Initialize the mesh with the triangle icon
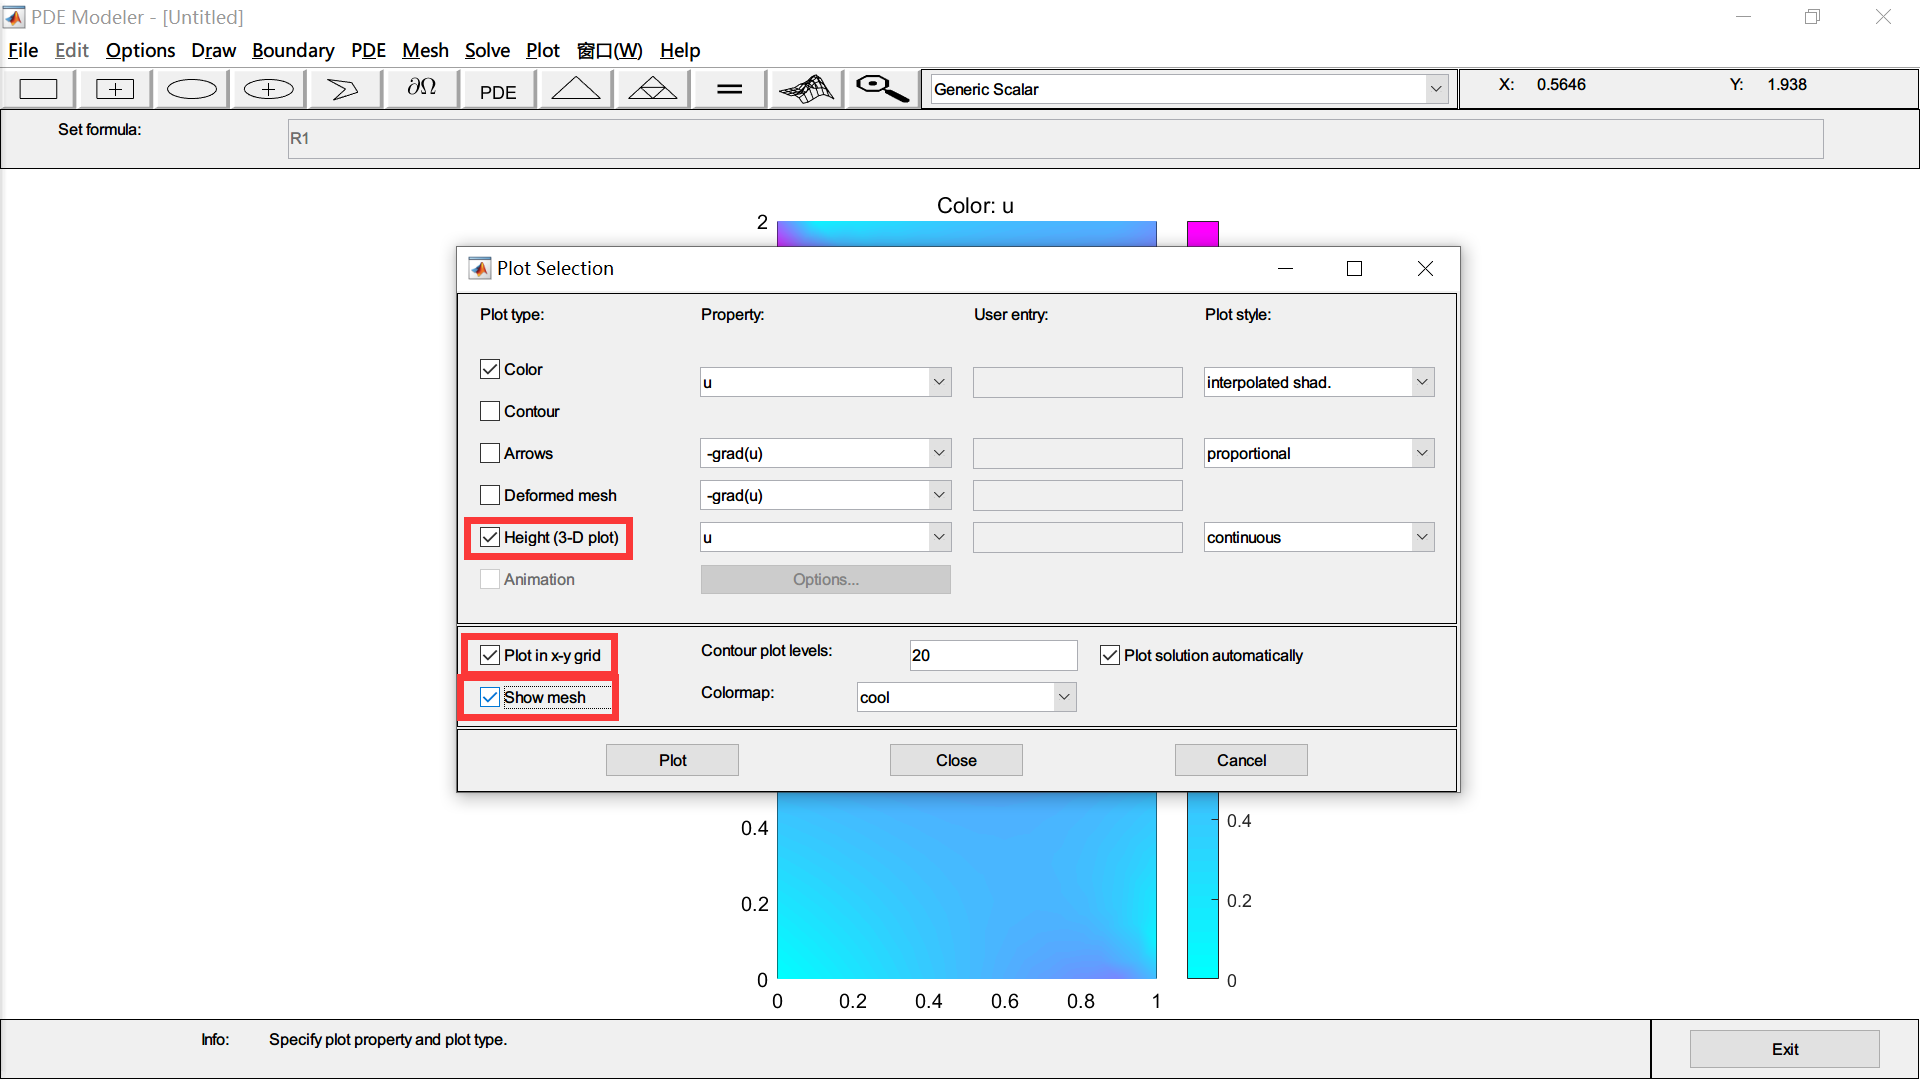Image resolution: width=1920 pixels, height=1080 pixels. (575, 88)
